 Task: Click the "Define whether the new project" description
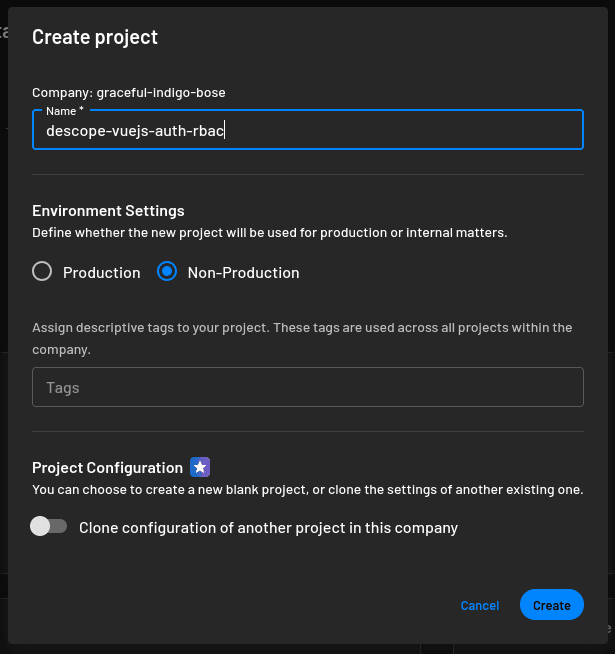tap(270, 232)
